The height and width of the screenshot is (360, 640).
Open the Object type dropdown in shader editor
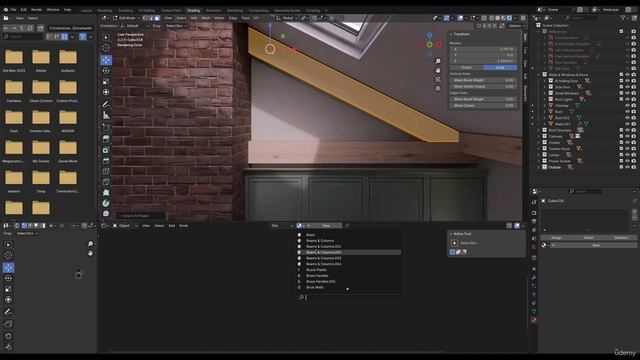click(124, 226)
